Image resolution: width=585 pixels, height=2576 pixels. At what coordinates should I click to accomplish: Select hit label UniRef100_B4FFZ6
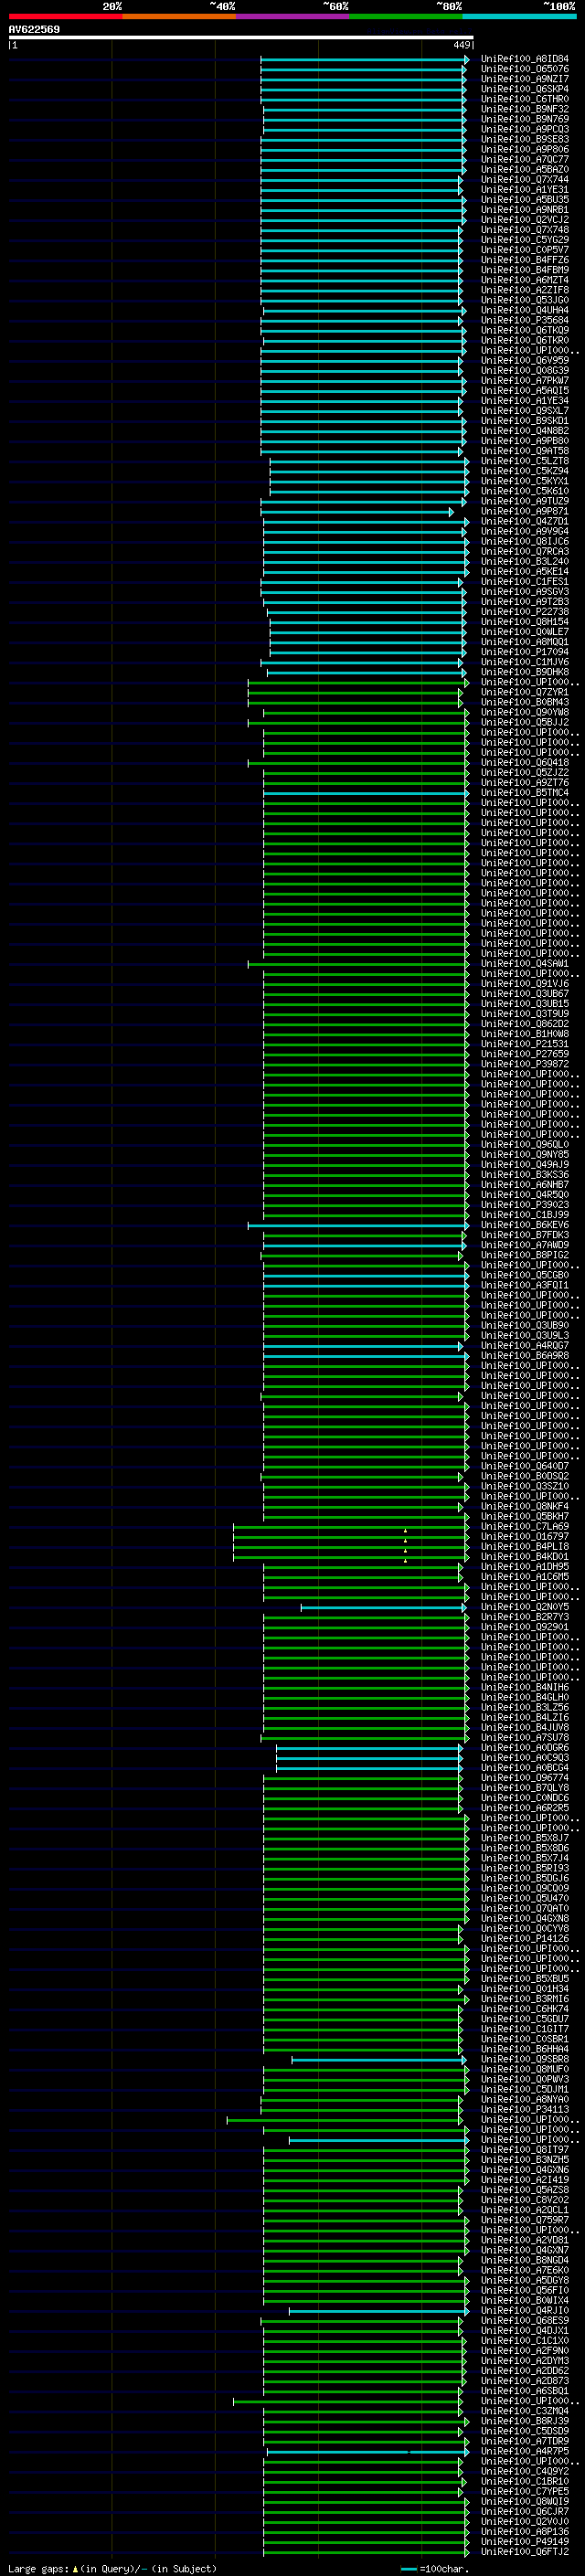click(525, 260)
